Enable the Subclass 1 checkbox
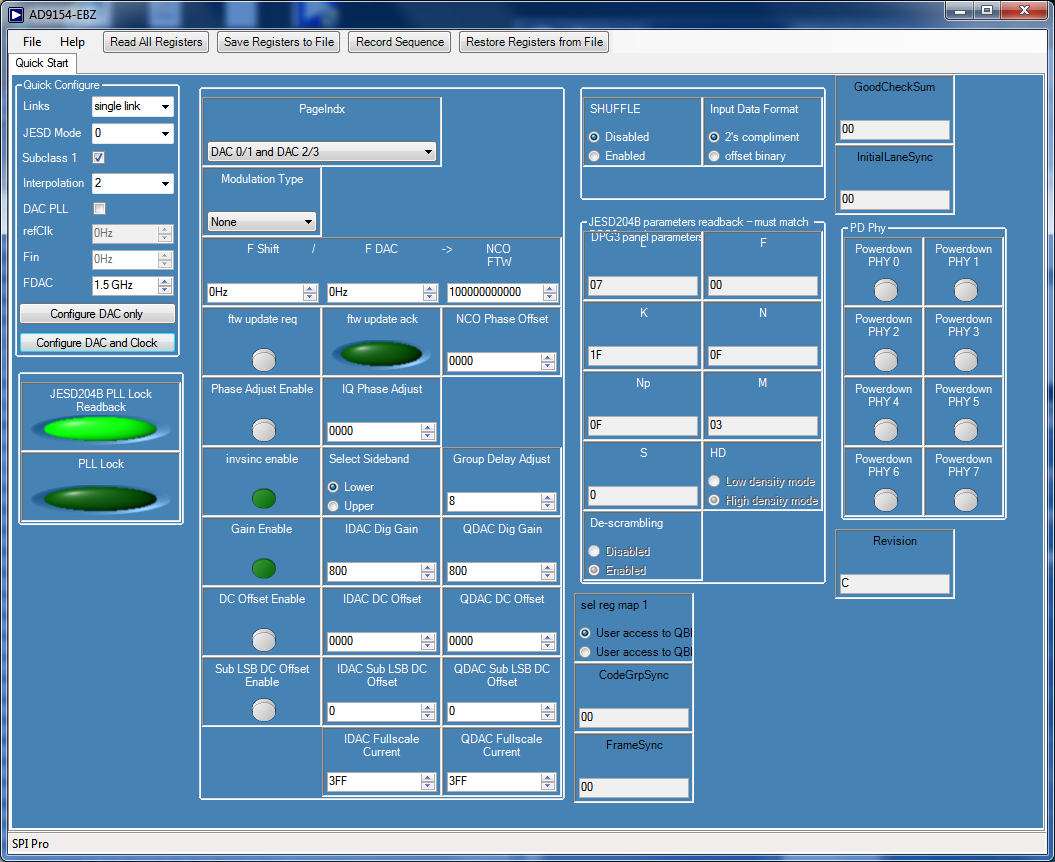Viewport: 1055px width, 862px height. click(99, 157)
